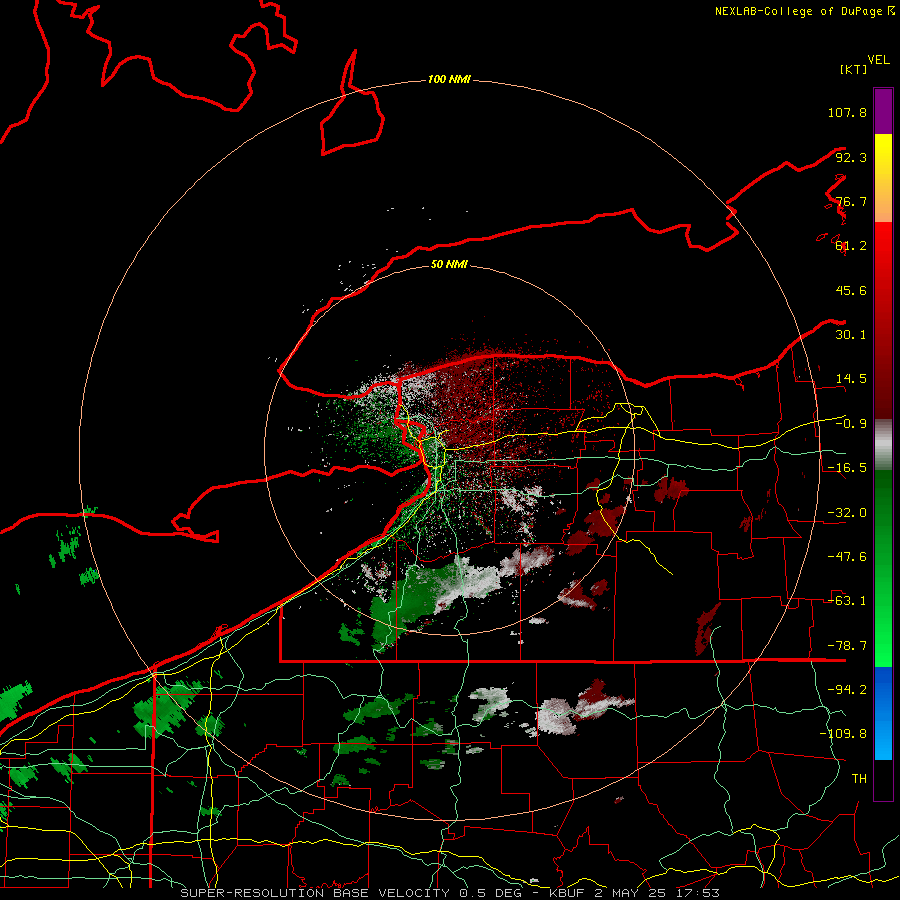The width and height of the screenshot is (900, 900).
Task: Pick the dark TH segment at scale bottom
Action: [883, 779]
